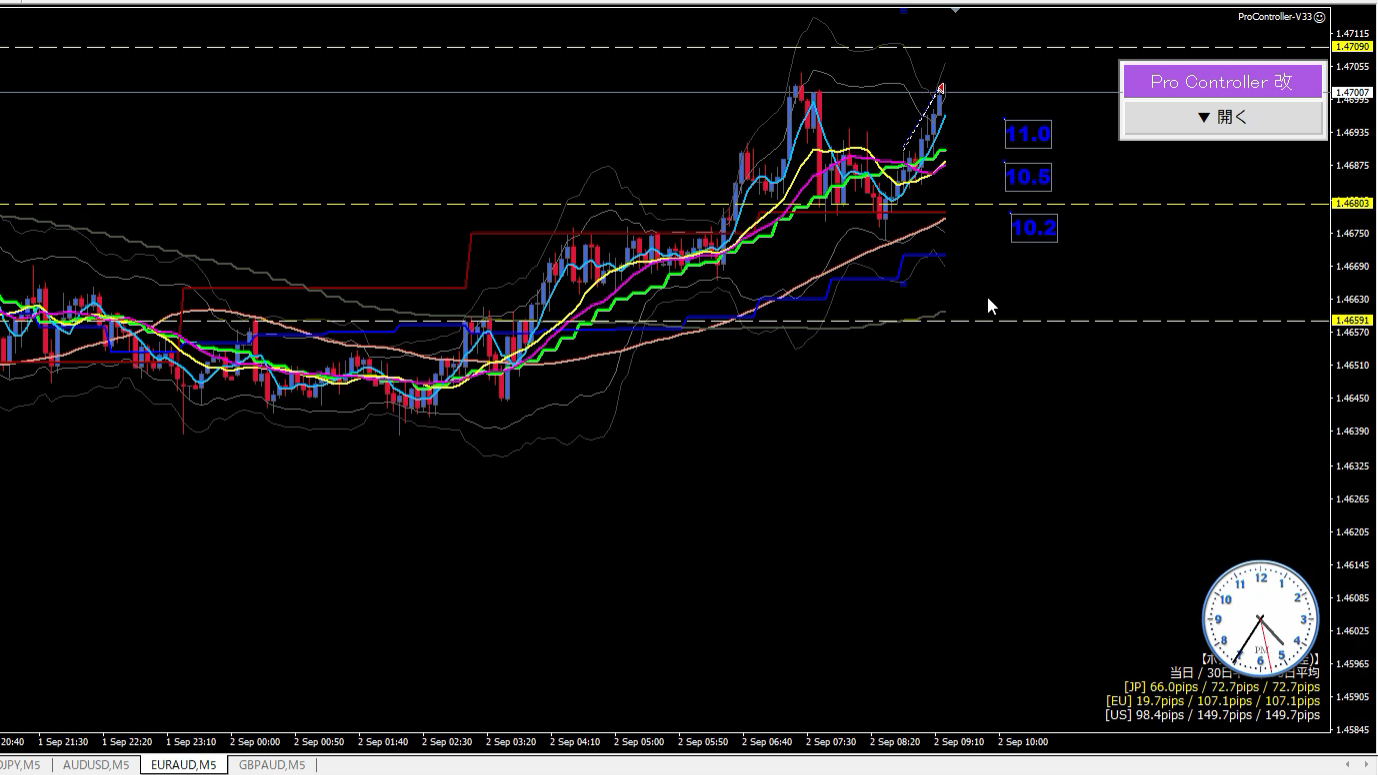Click the 2 Sep 00:00 time label

point(255,742)
